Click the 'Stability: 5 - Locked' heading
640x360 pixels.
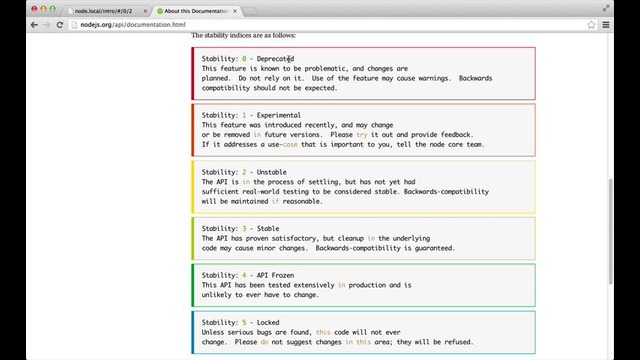click(240, 322)
